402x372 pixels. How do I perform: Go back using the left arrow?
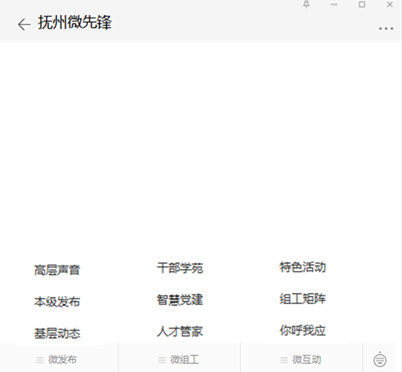24,24
